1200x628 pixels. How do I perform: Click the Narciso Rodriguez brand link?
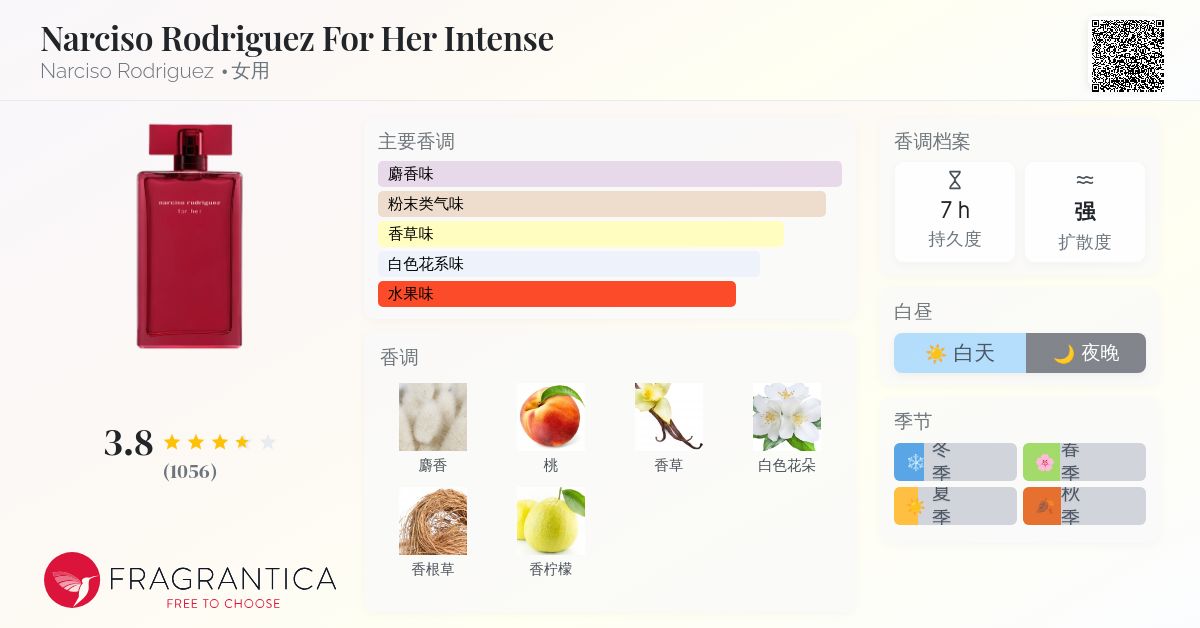click(x=127, y=71)
